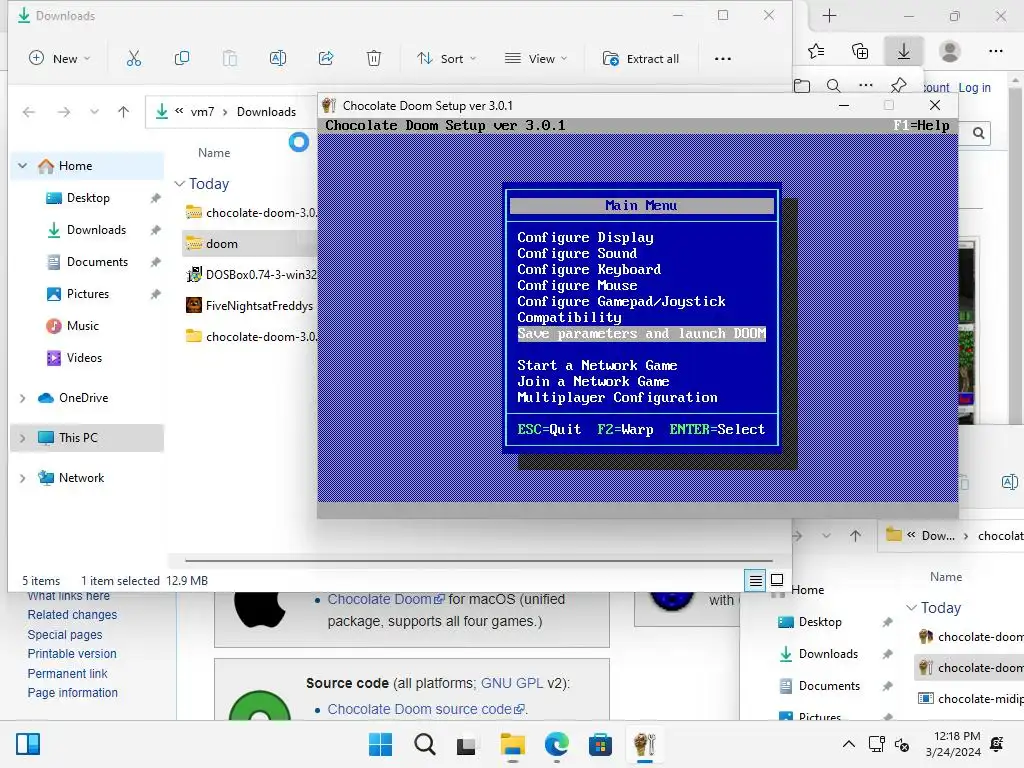Open the Chocolate Doom for macOS link
Viewport: 1024px width, 768px height.
(386, 599)
